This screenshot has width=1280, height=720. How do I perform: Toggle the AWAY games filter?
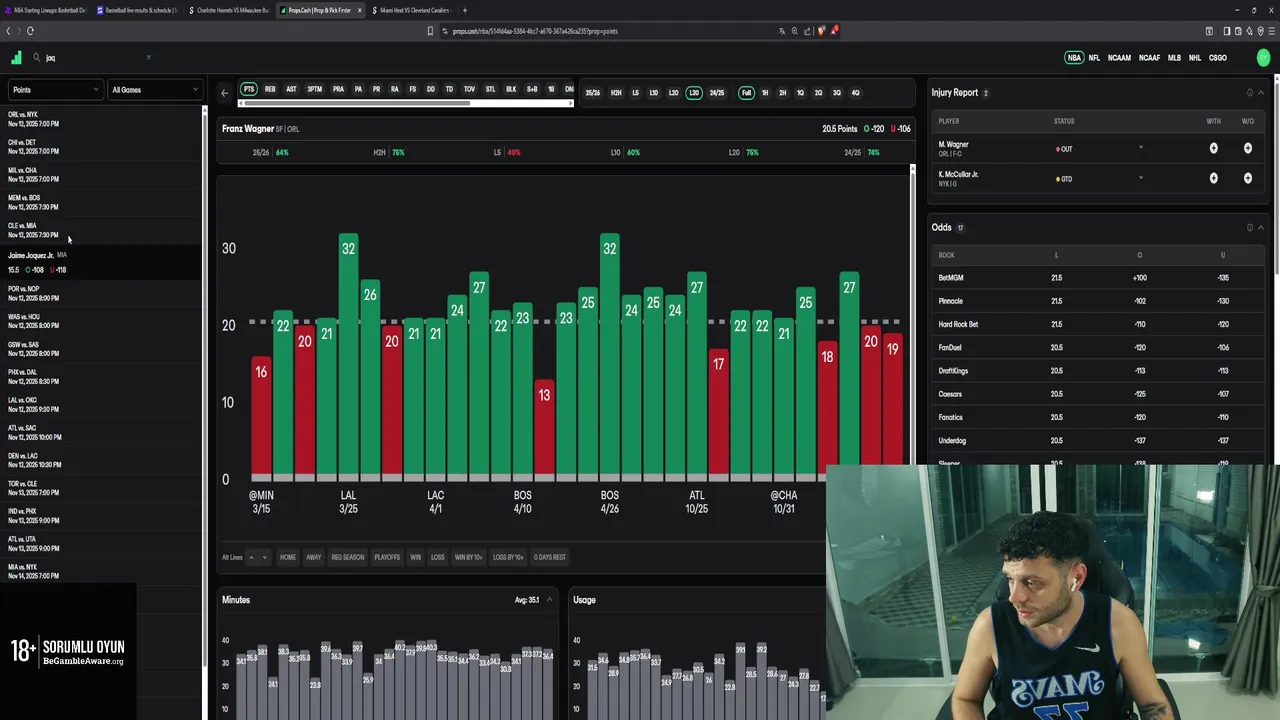(x=314, y=557)
